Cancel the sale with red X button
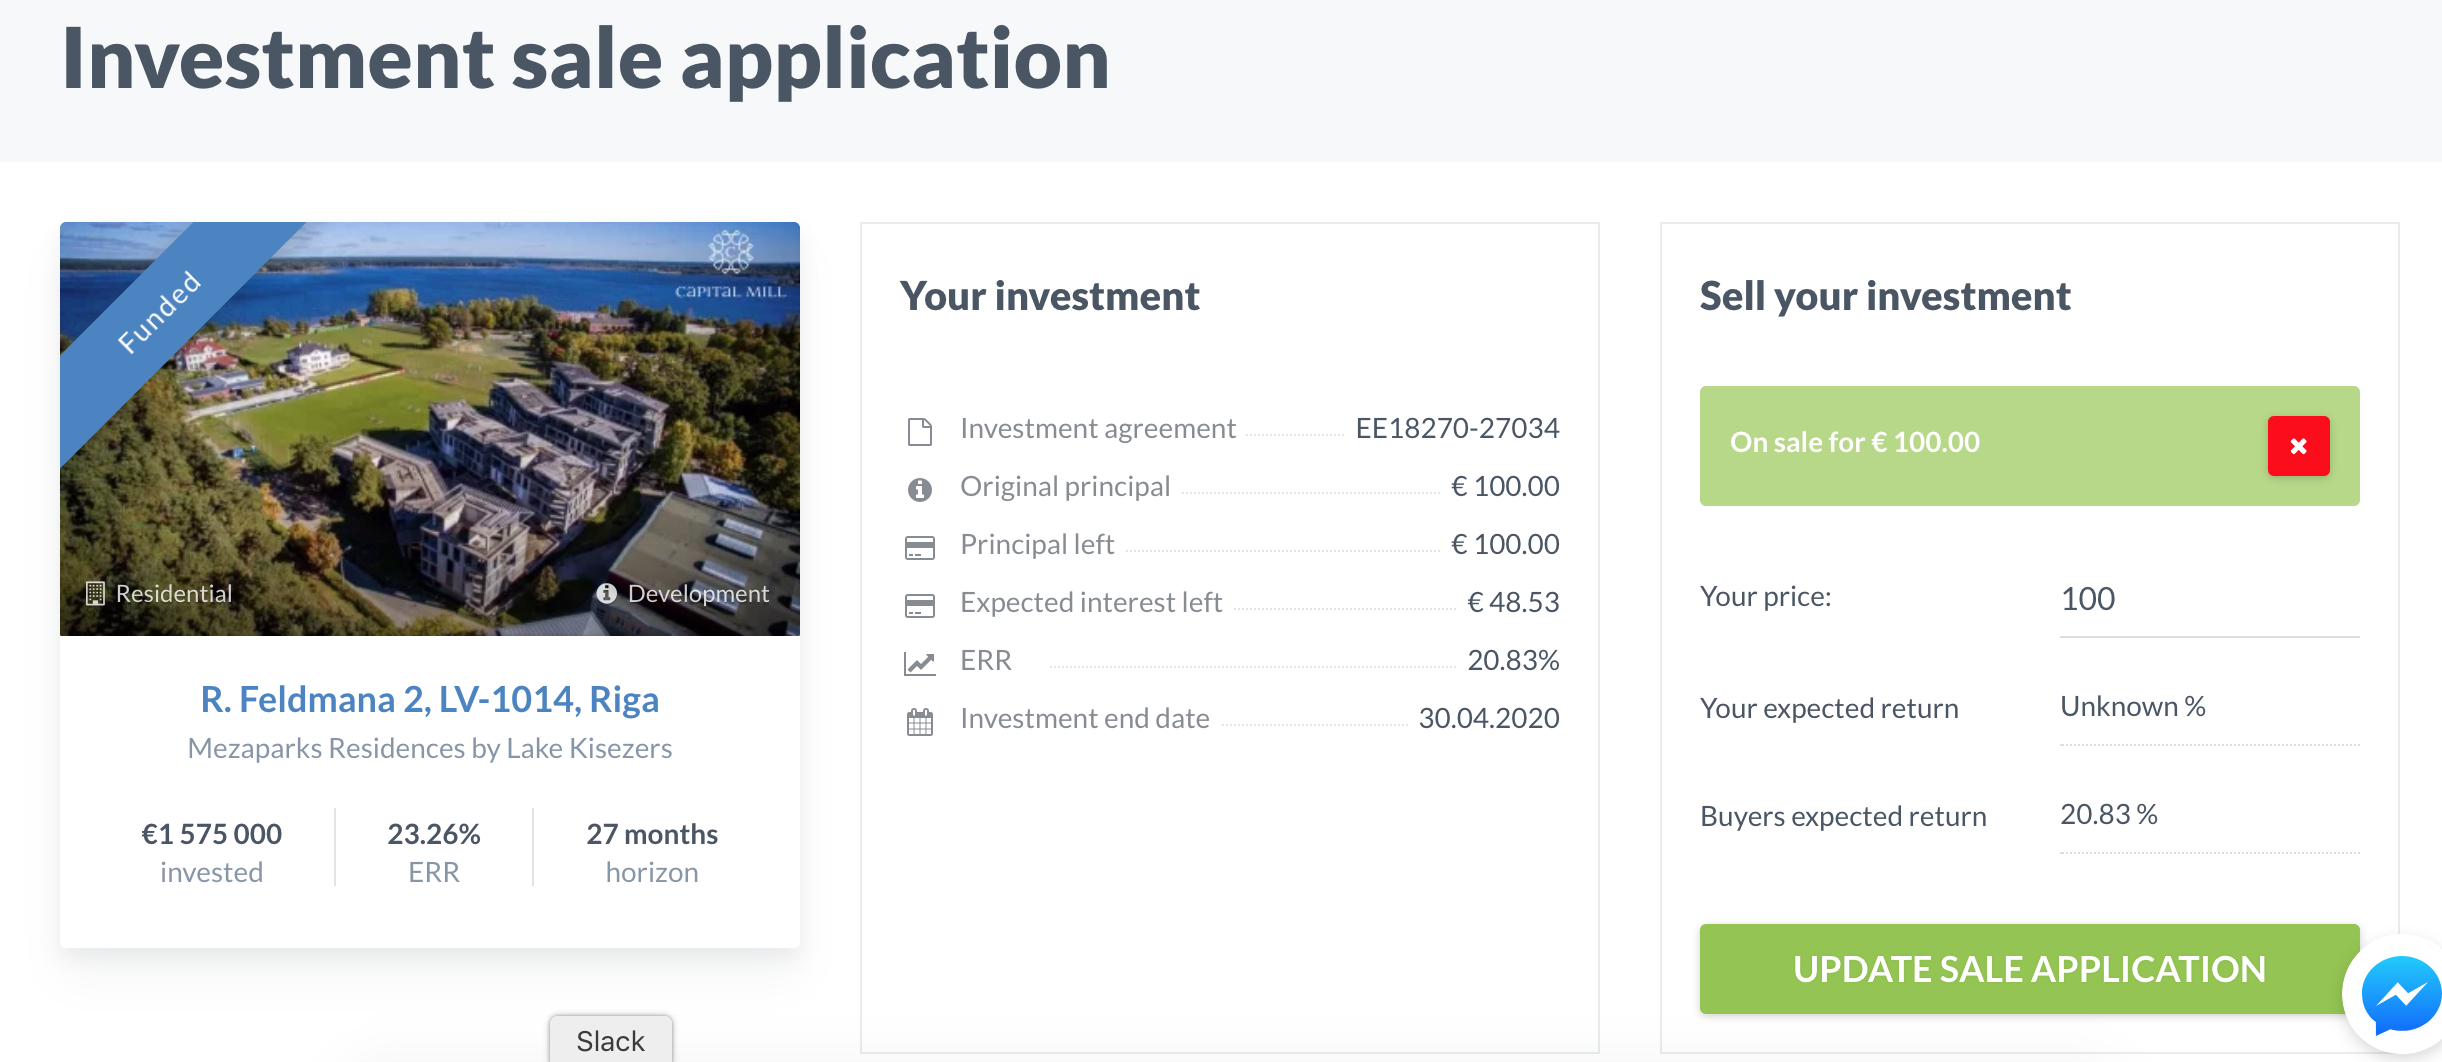 [2298, 446]
